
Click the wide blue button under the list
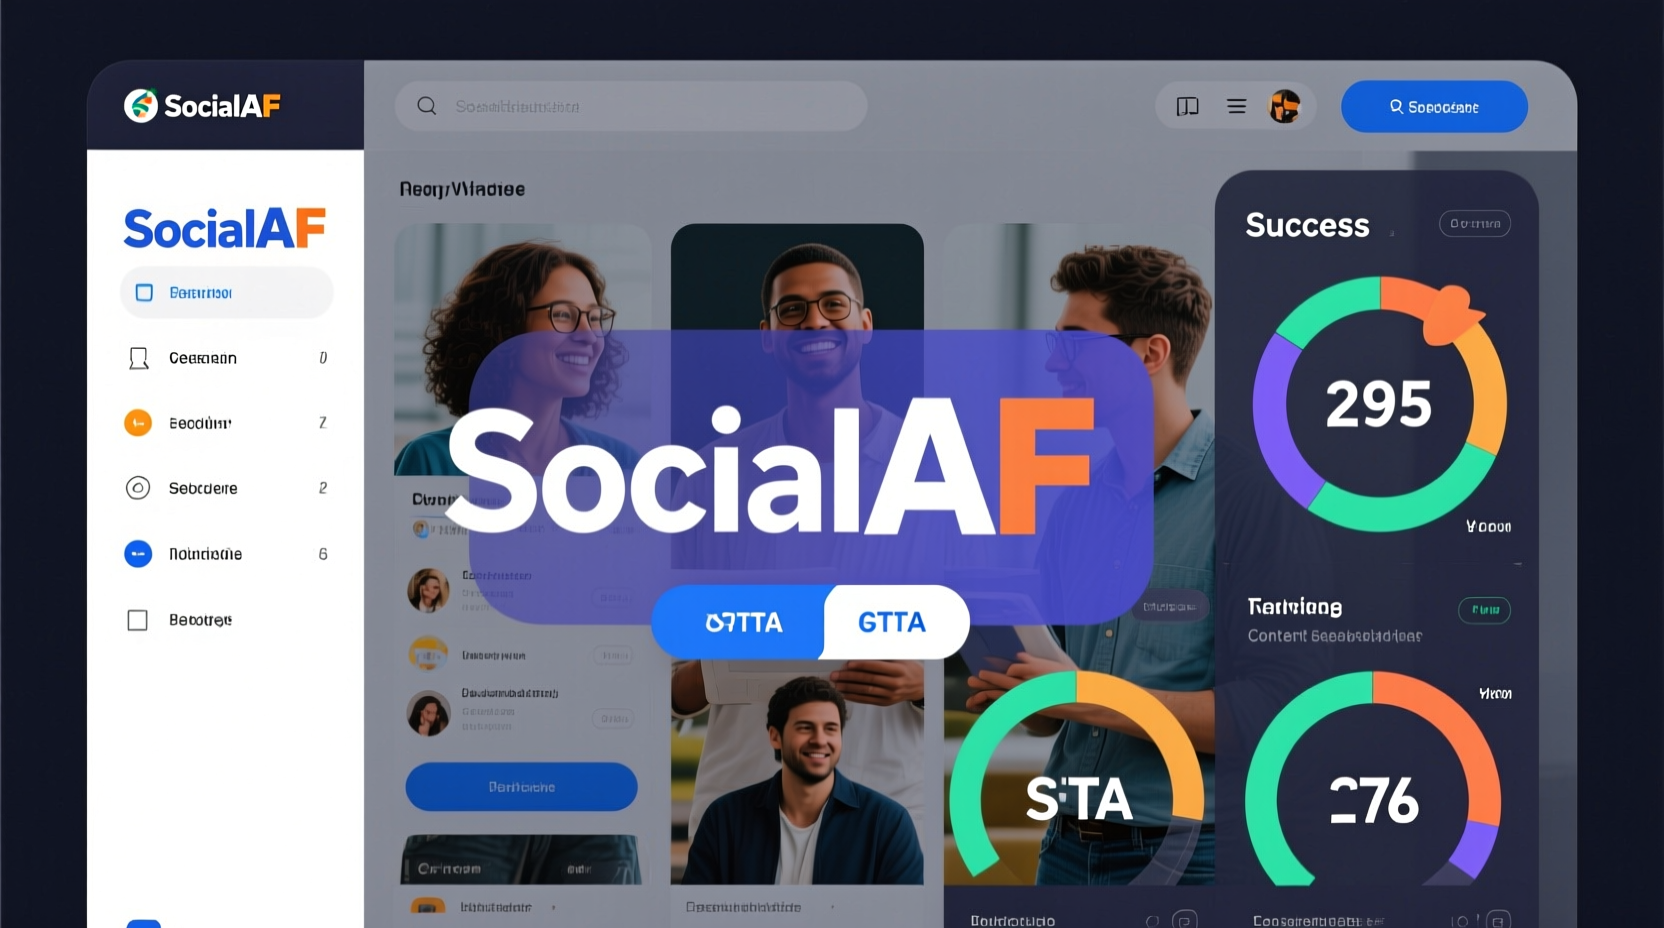tap(521, 787)
